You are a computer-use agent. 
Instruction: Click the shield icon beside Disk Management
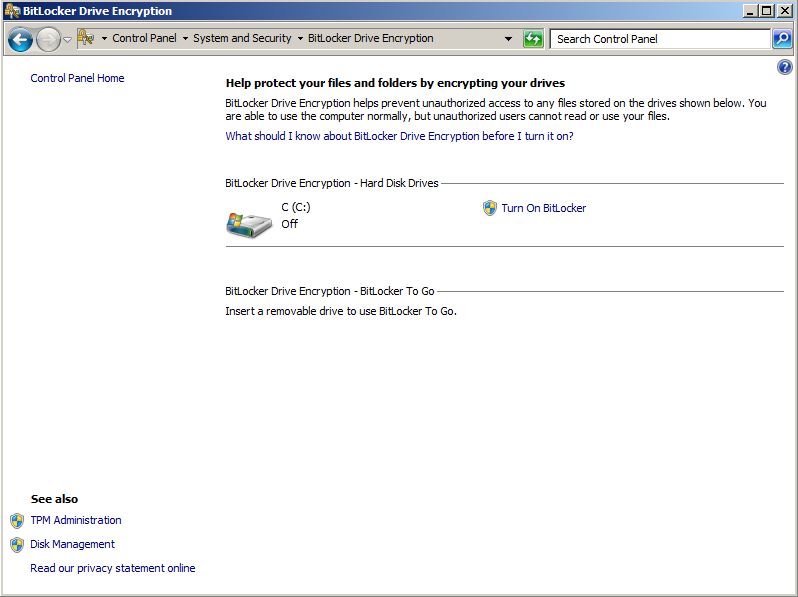point(17,545)
